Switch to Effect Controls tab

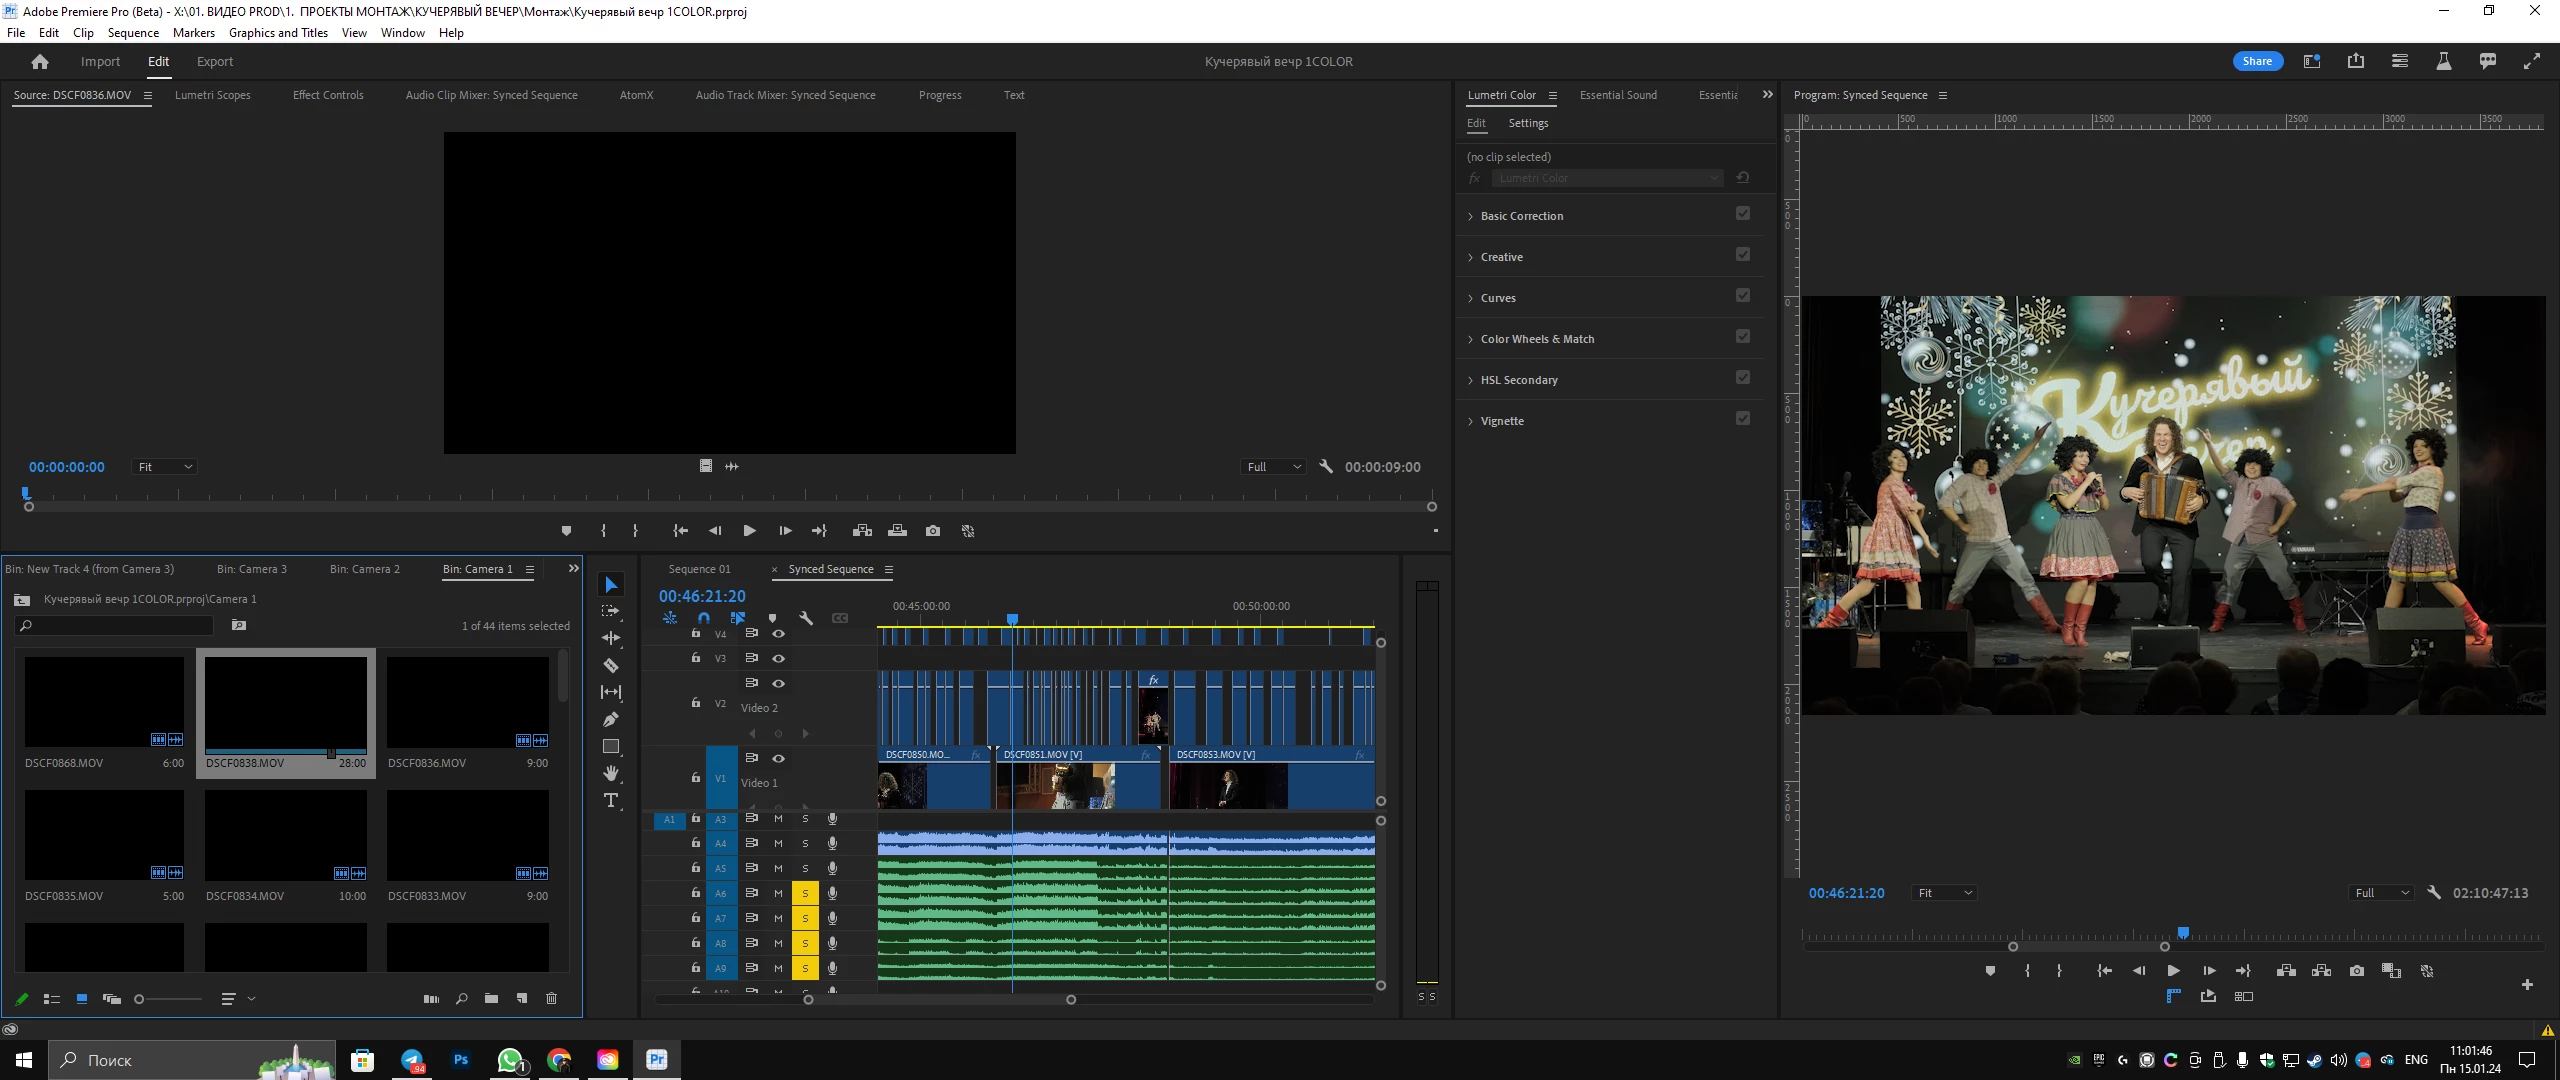click(x=328, y=95)
